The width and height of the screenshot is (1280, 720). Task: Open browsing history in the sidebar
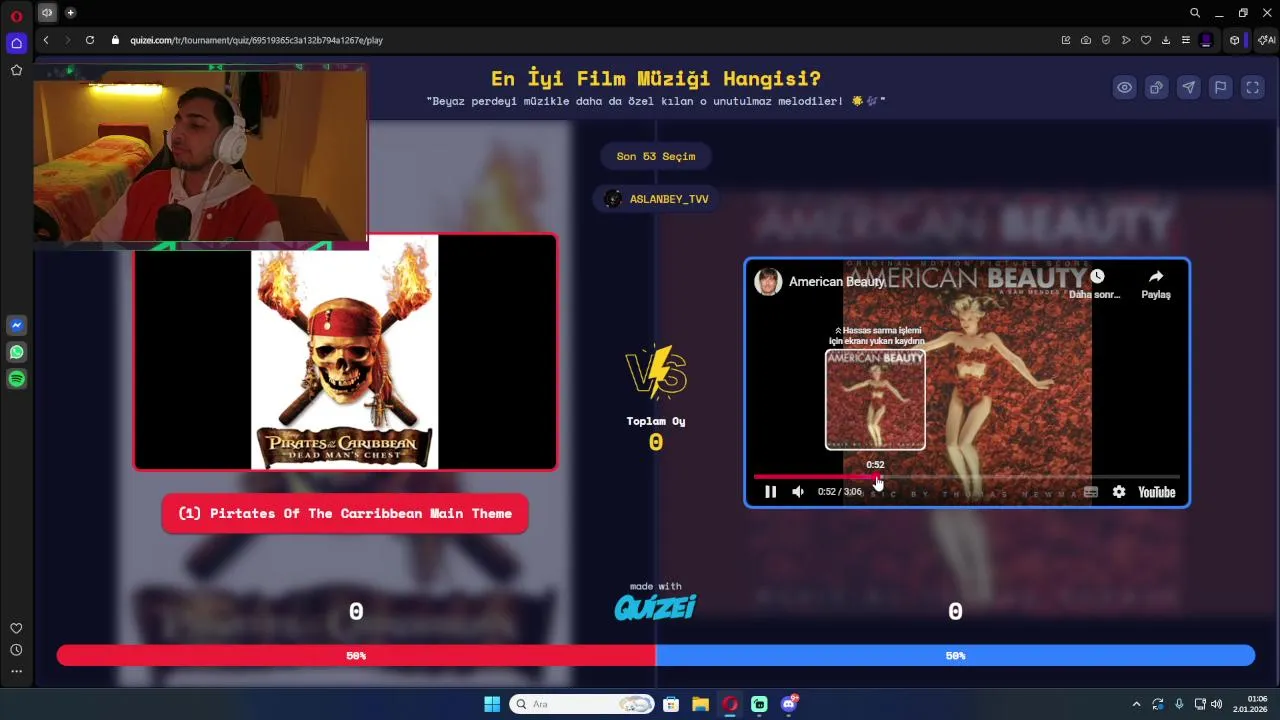click(16, 650)
